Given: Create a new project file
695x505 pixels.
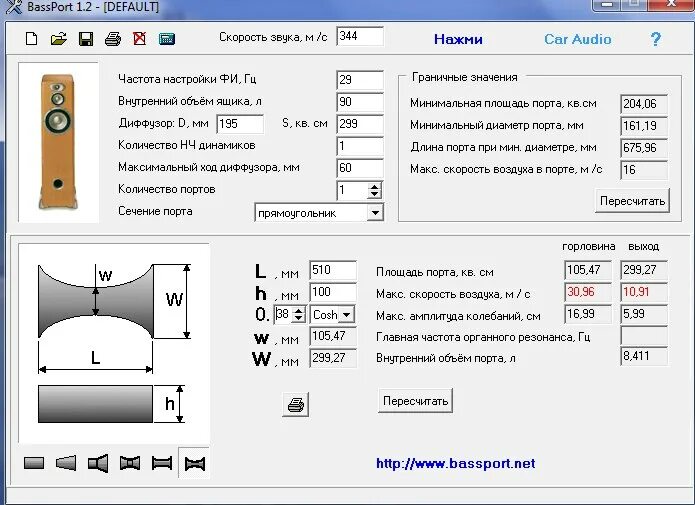Looking at the screenshot, I should point(31,39).
